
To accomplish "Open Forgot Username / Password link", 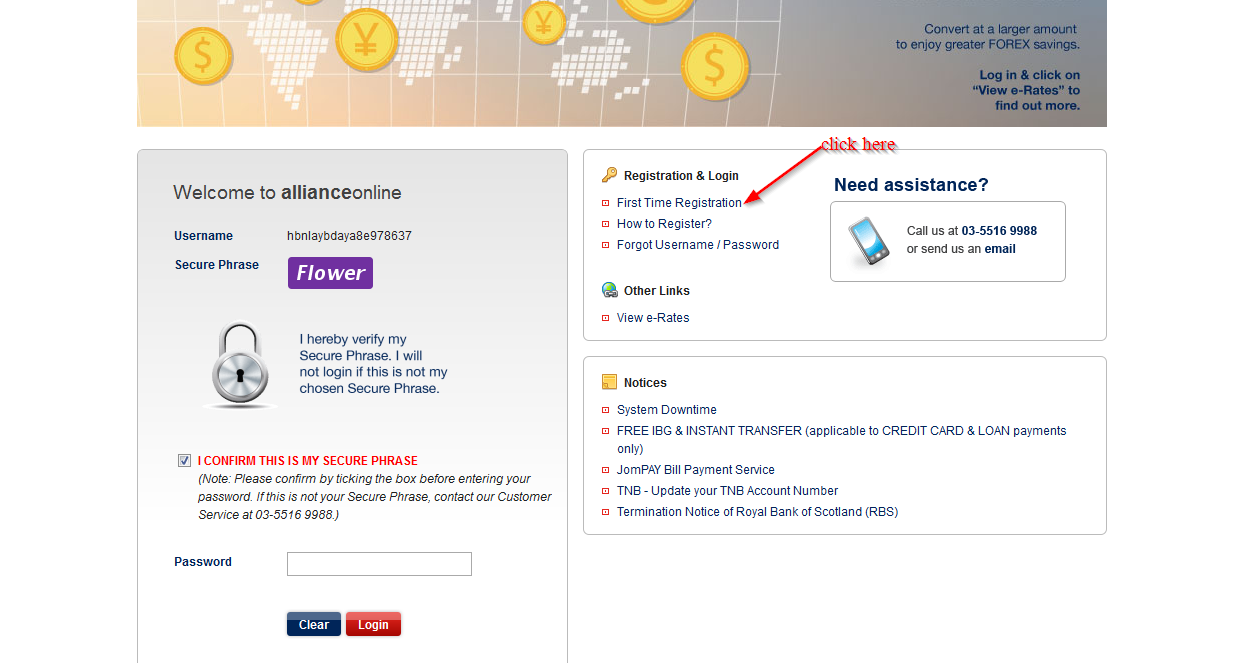I will pyautogui.click(x=698, y=245).
